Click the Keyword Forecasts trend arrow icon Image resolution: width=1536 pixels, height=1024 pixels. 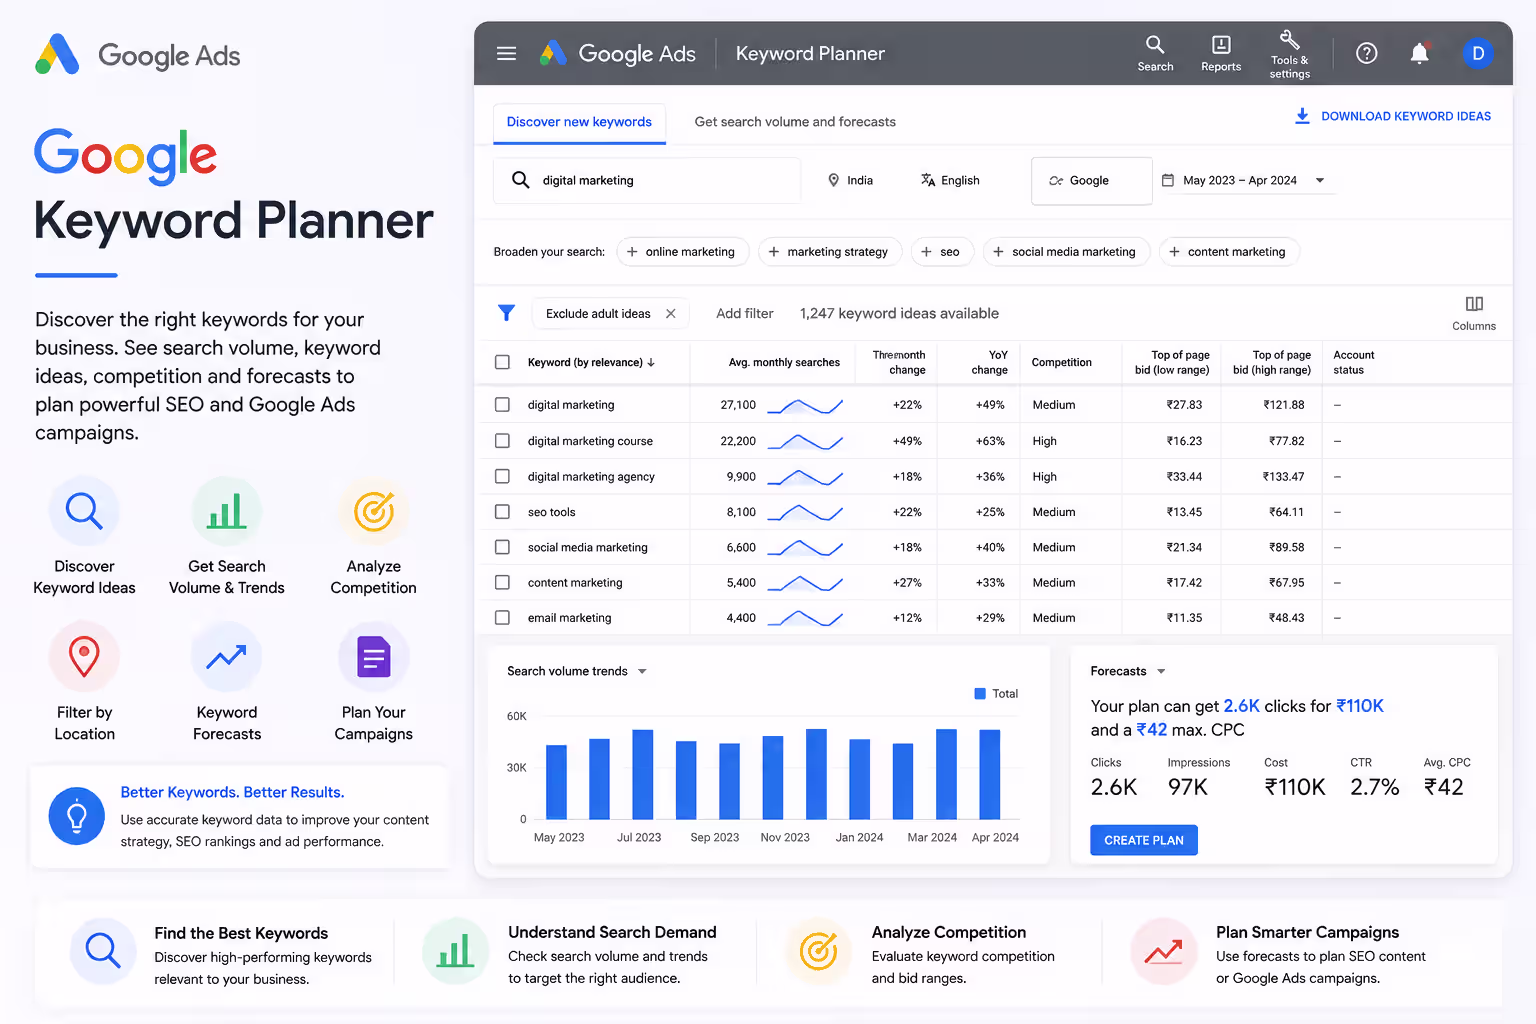[227, 657]
